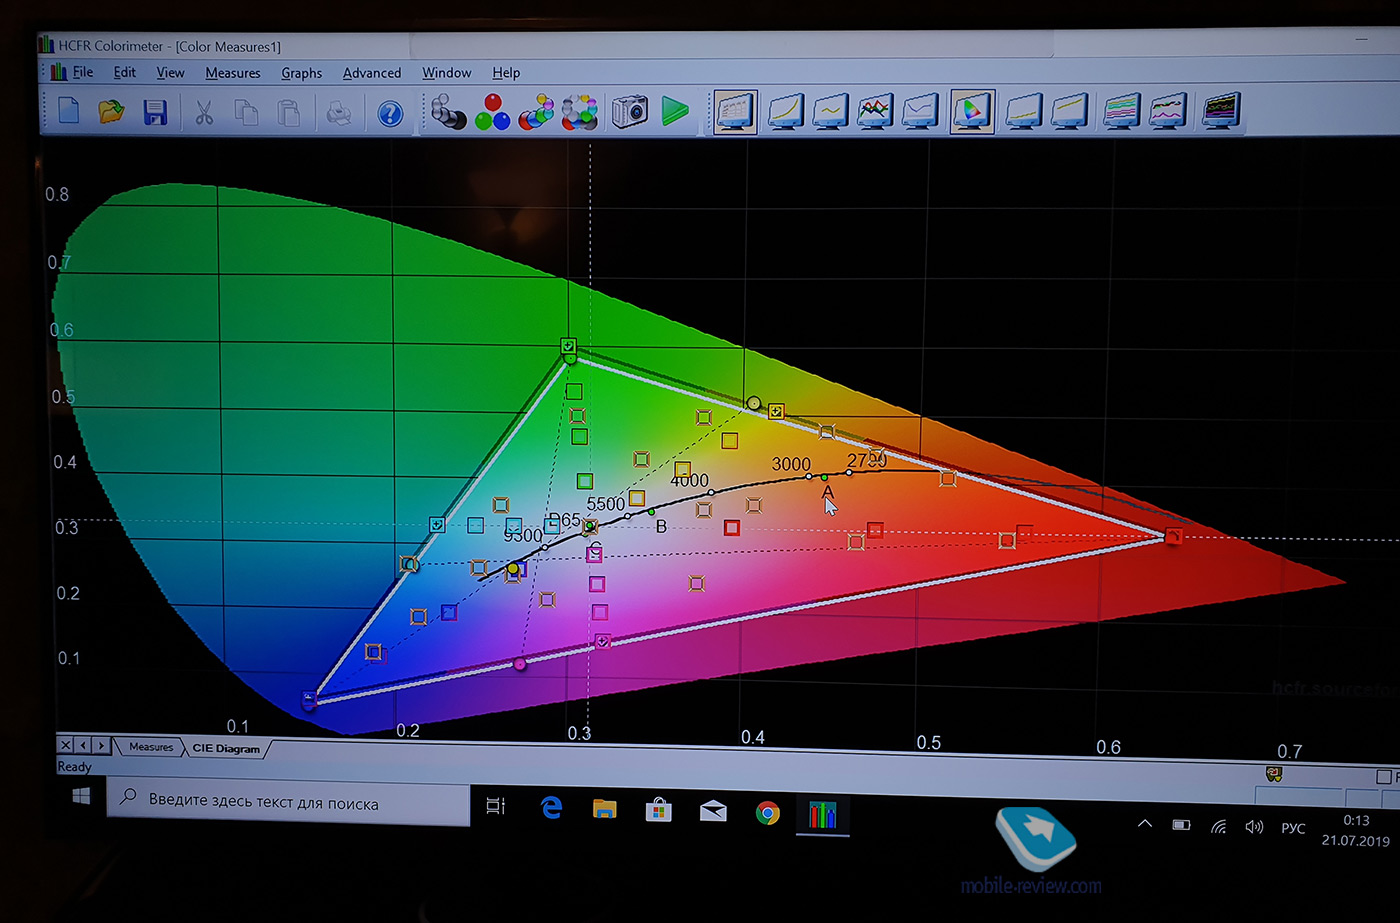Select the CIE Diagram tab
The image size is (1400, 923).
point(226,748)
